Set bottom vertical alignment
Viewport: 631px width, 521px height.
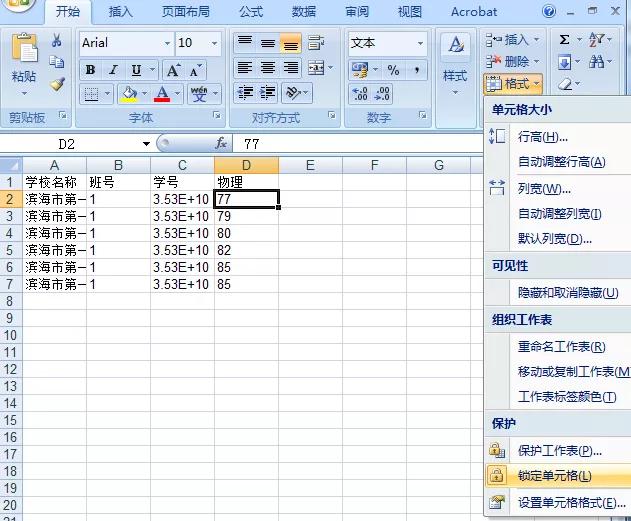pos(291,43)
